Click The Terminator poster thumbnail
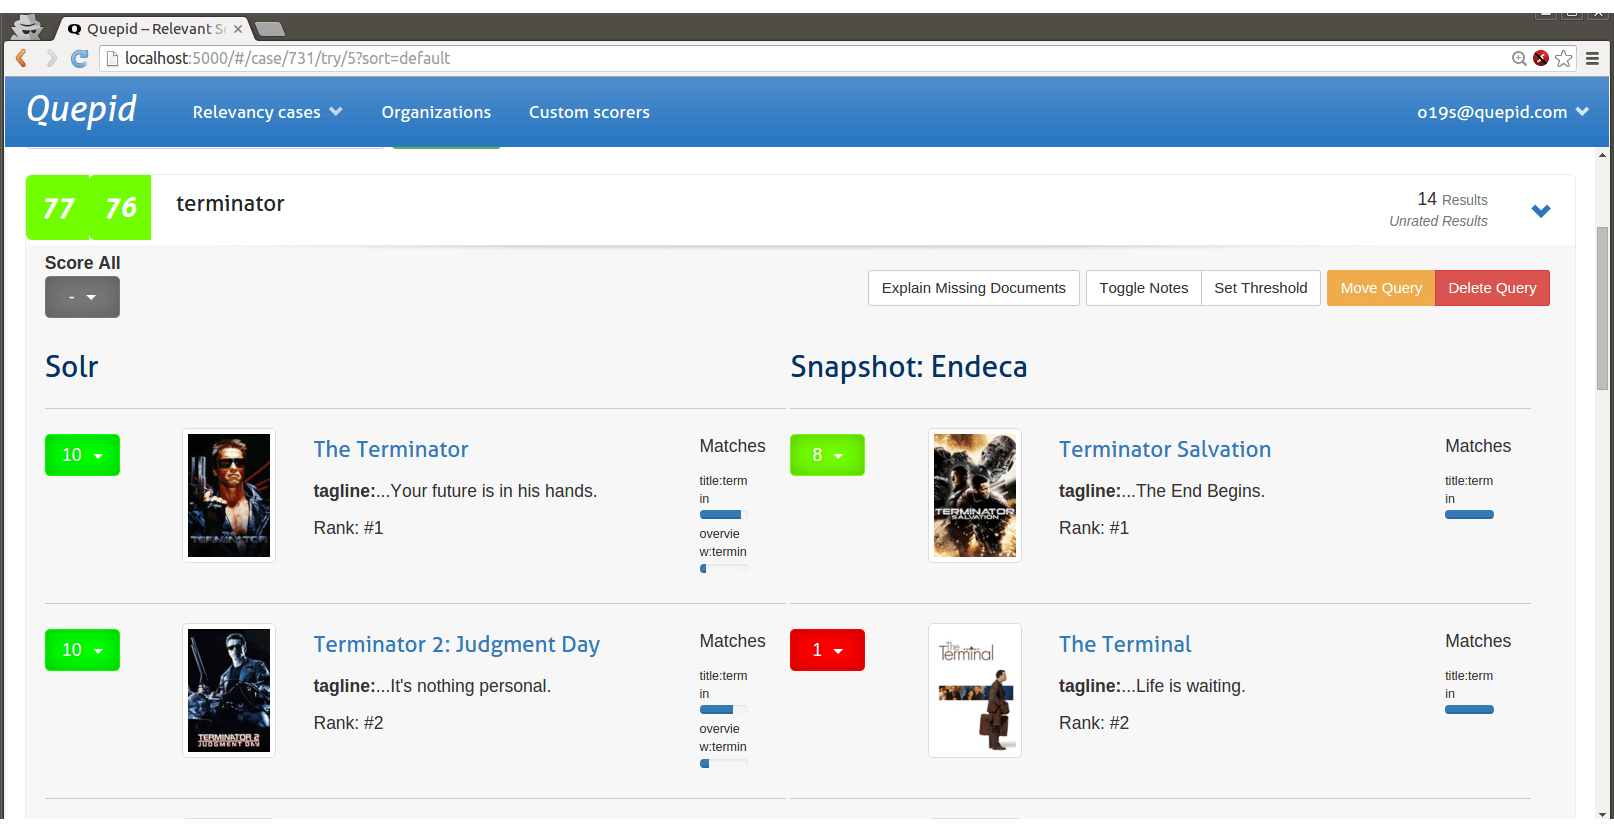Viewport: 1614px width, 832px height. [229, 495]
